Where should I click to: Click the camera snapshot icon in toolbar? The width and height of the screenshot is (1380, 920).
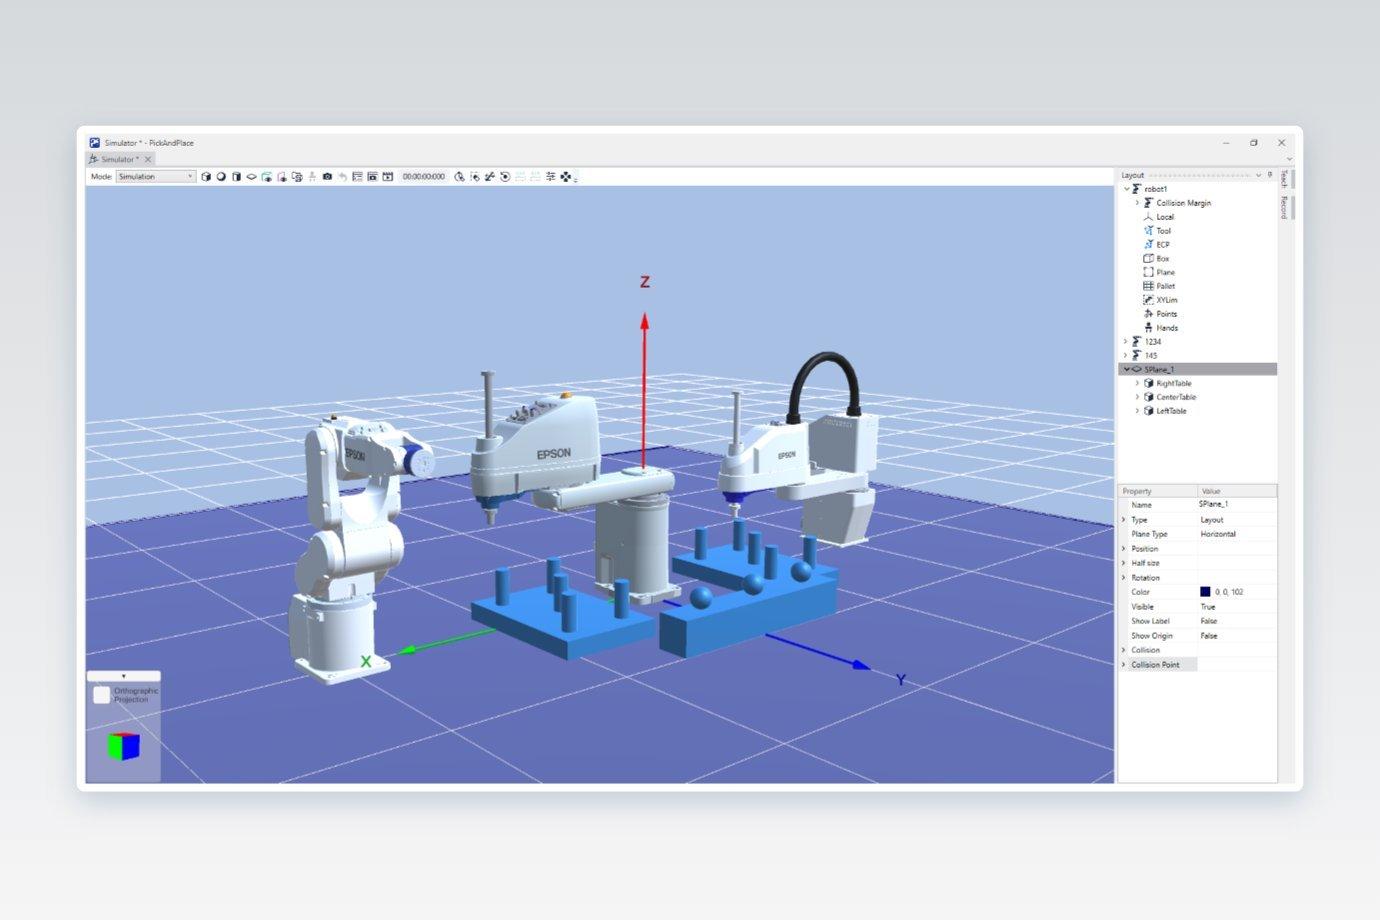click(327, 177)
